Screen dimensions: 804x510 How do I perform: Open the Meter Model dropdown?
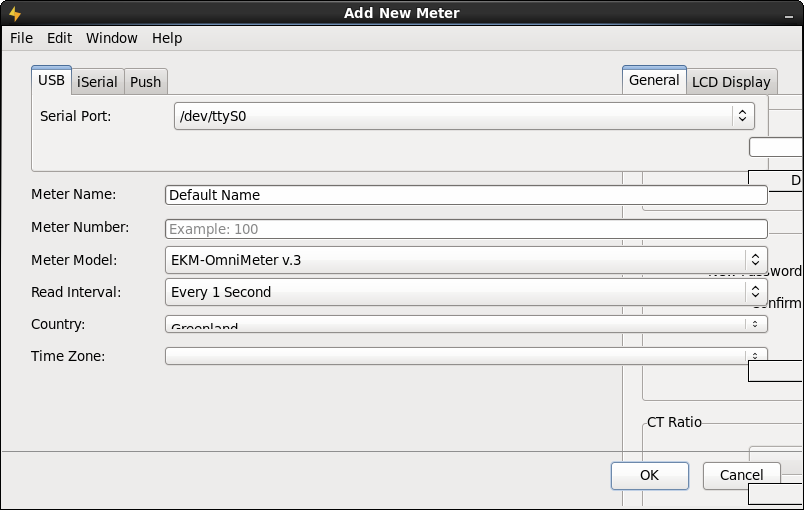[x=465, y=260]
